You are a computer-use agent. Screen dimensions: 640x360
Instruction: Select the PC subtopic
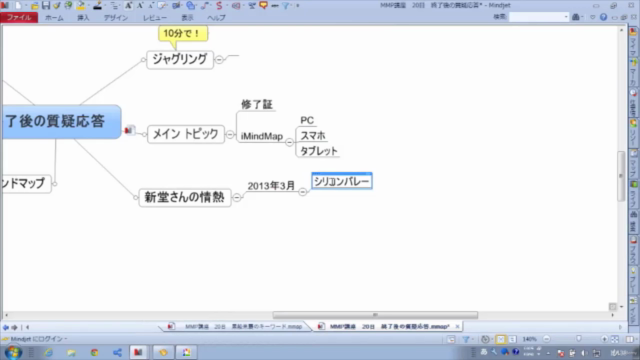click(x=307, y=120)
